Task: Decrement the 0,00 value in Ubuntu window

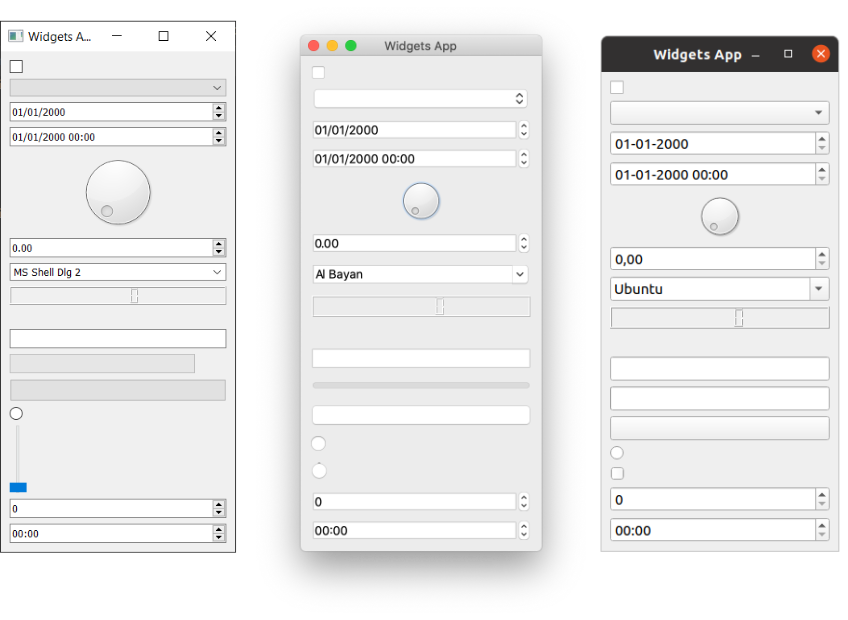Action: 822,263
